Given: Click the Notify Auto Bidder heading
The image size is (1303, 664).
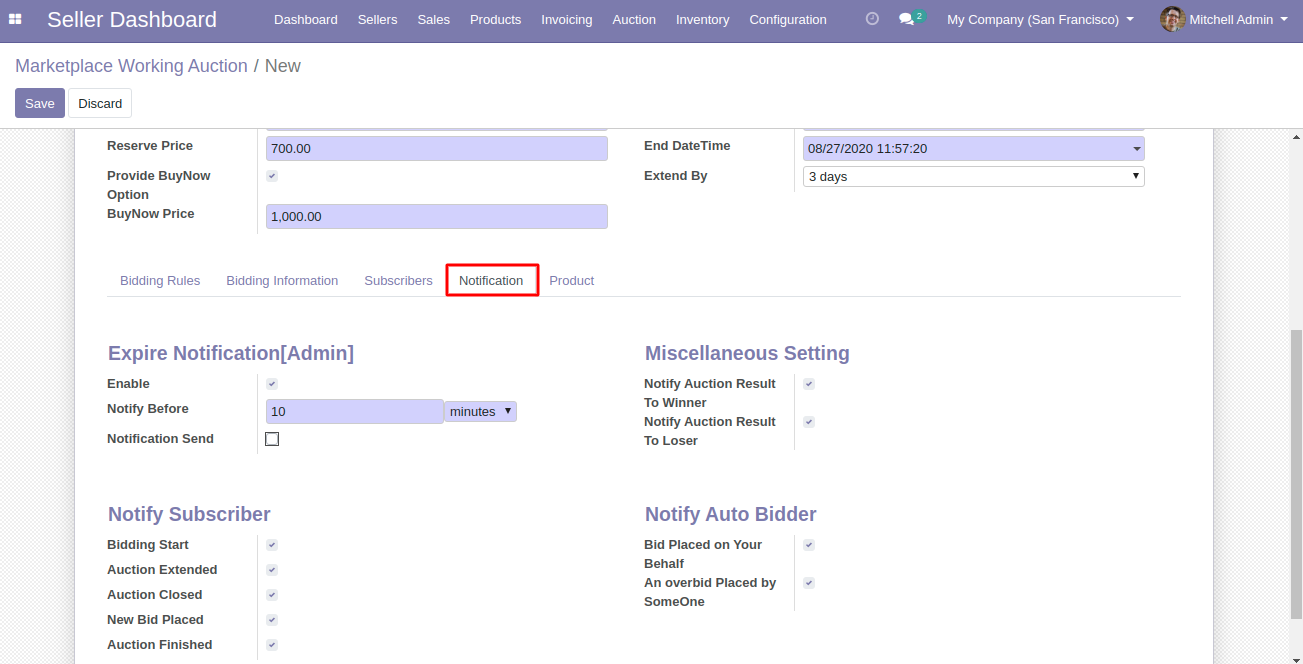Looking at the screenshot, I should click(731, 514).
